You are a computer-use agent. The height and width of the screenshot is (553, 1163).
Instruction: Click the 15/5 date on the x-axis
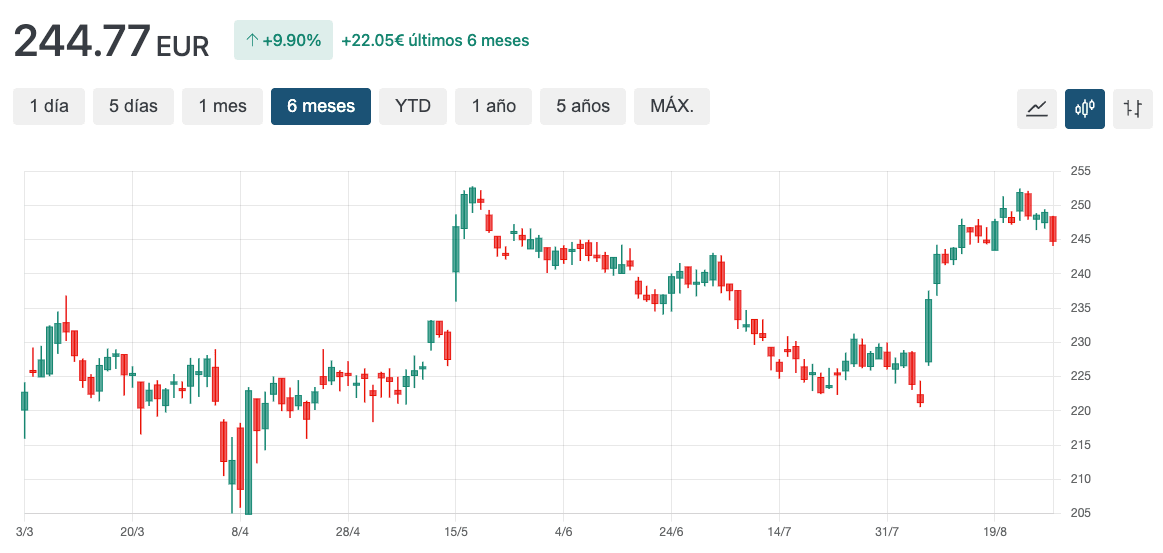click(x=456, y=531)
